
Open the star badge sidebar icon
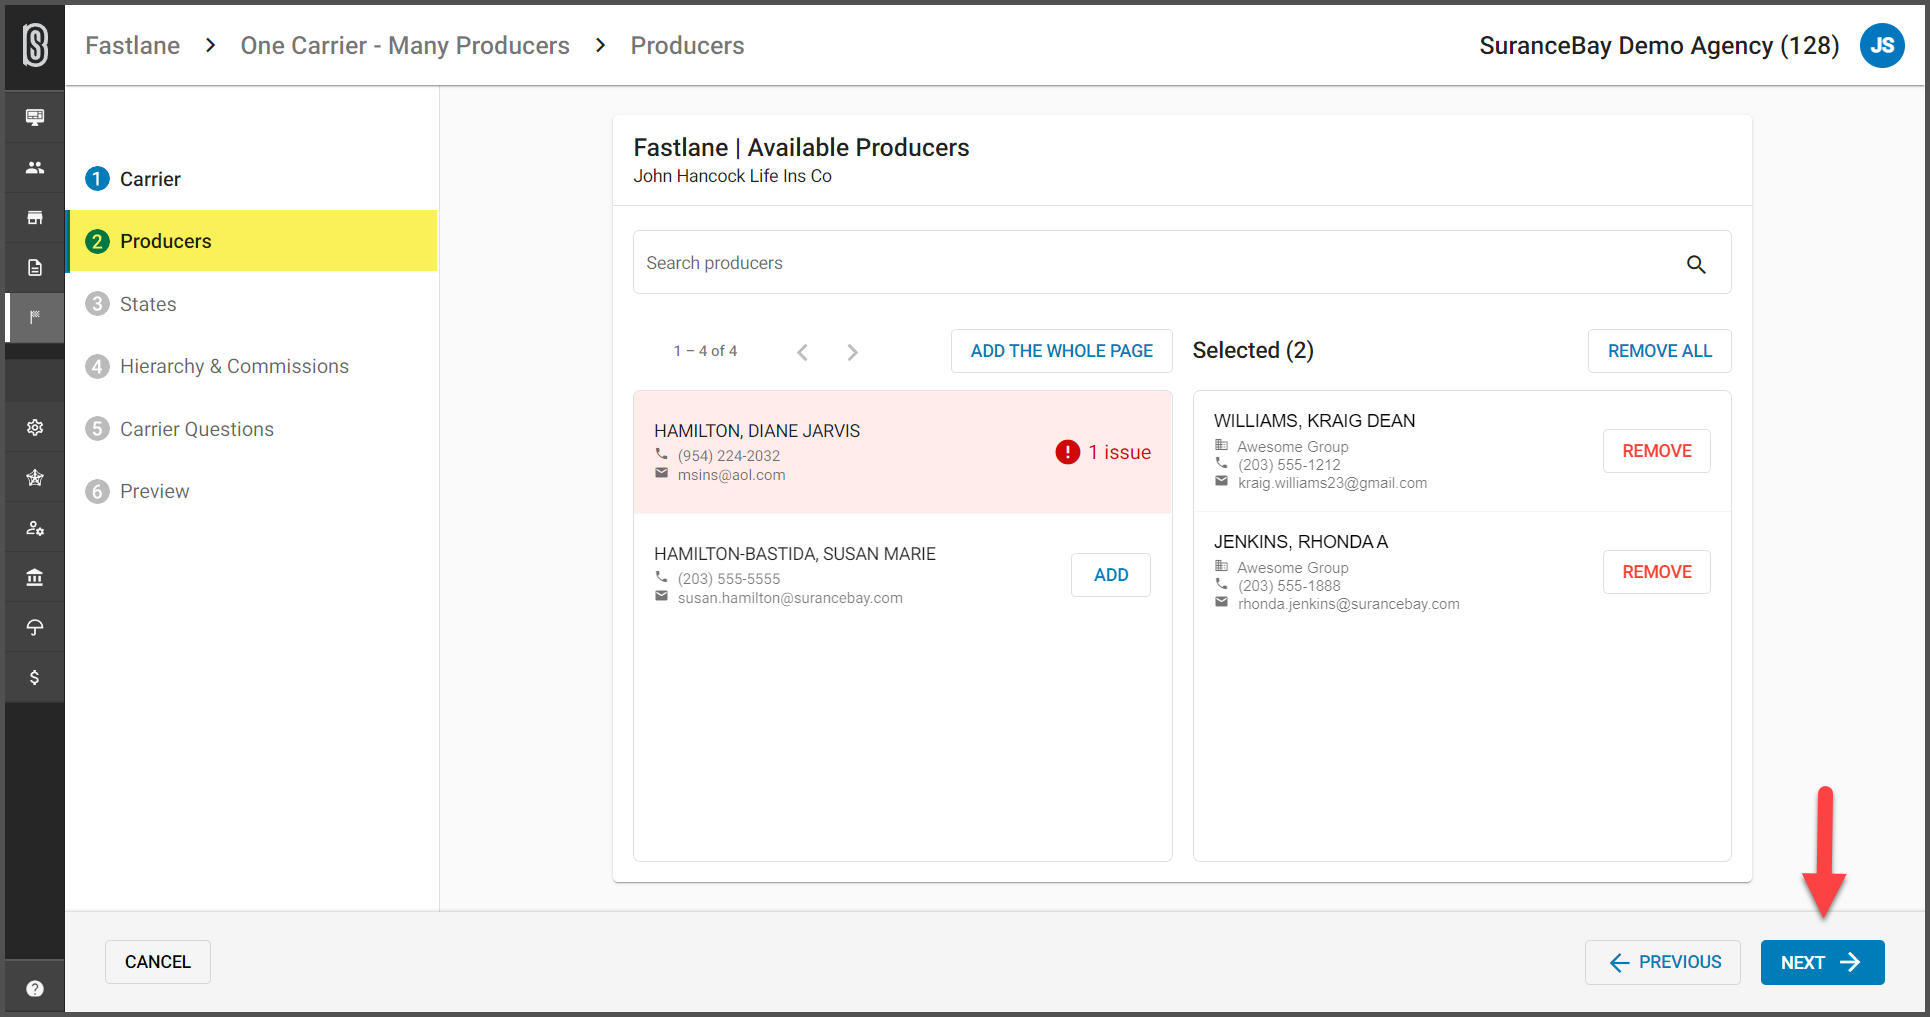35,477
